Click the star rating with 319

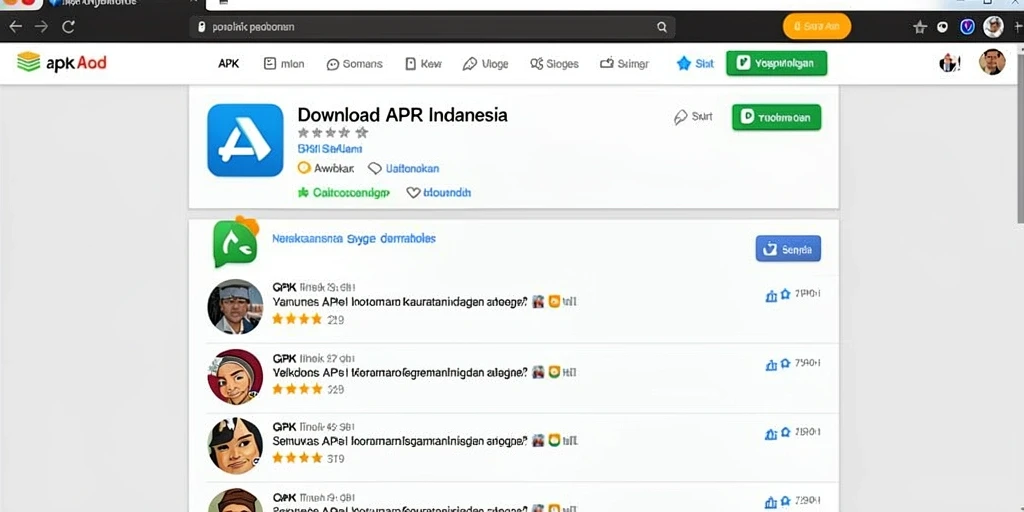(308, 458)
